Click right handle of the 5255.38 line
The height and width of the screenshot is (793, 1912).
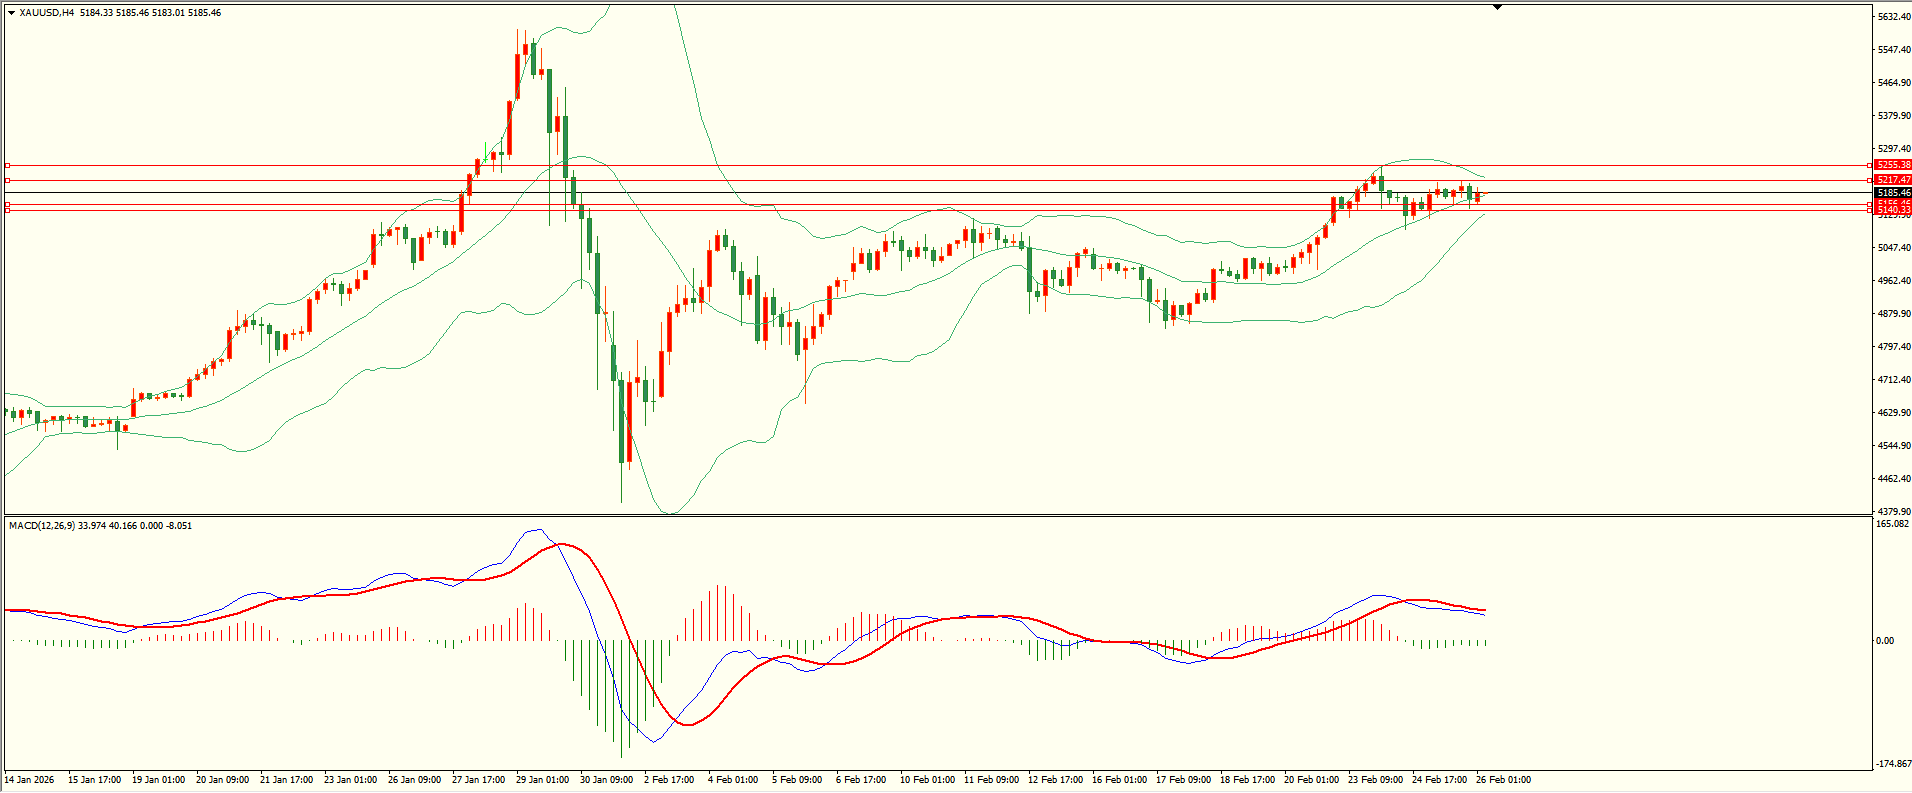pos(1870,165)
